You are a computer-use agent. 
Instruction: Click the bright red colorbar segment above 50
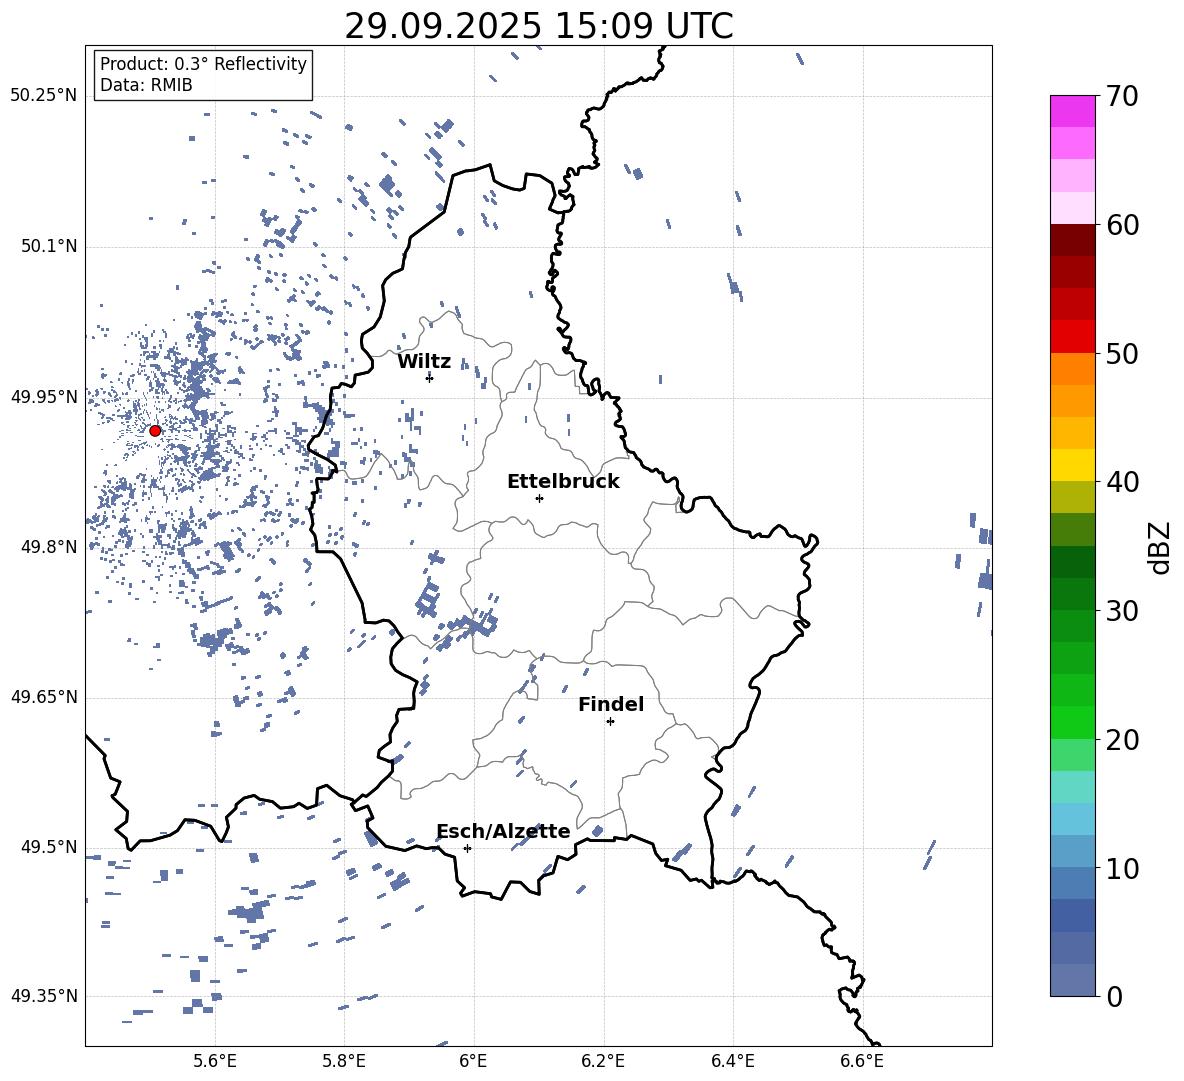(1073, 337)
